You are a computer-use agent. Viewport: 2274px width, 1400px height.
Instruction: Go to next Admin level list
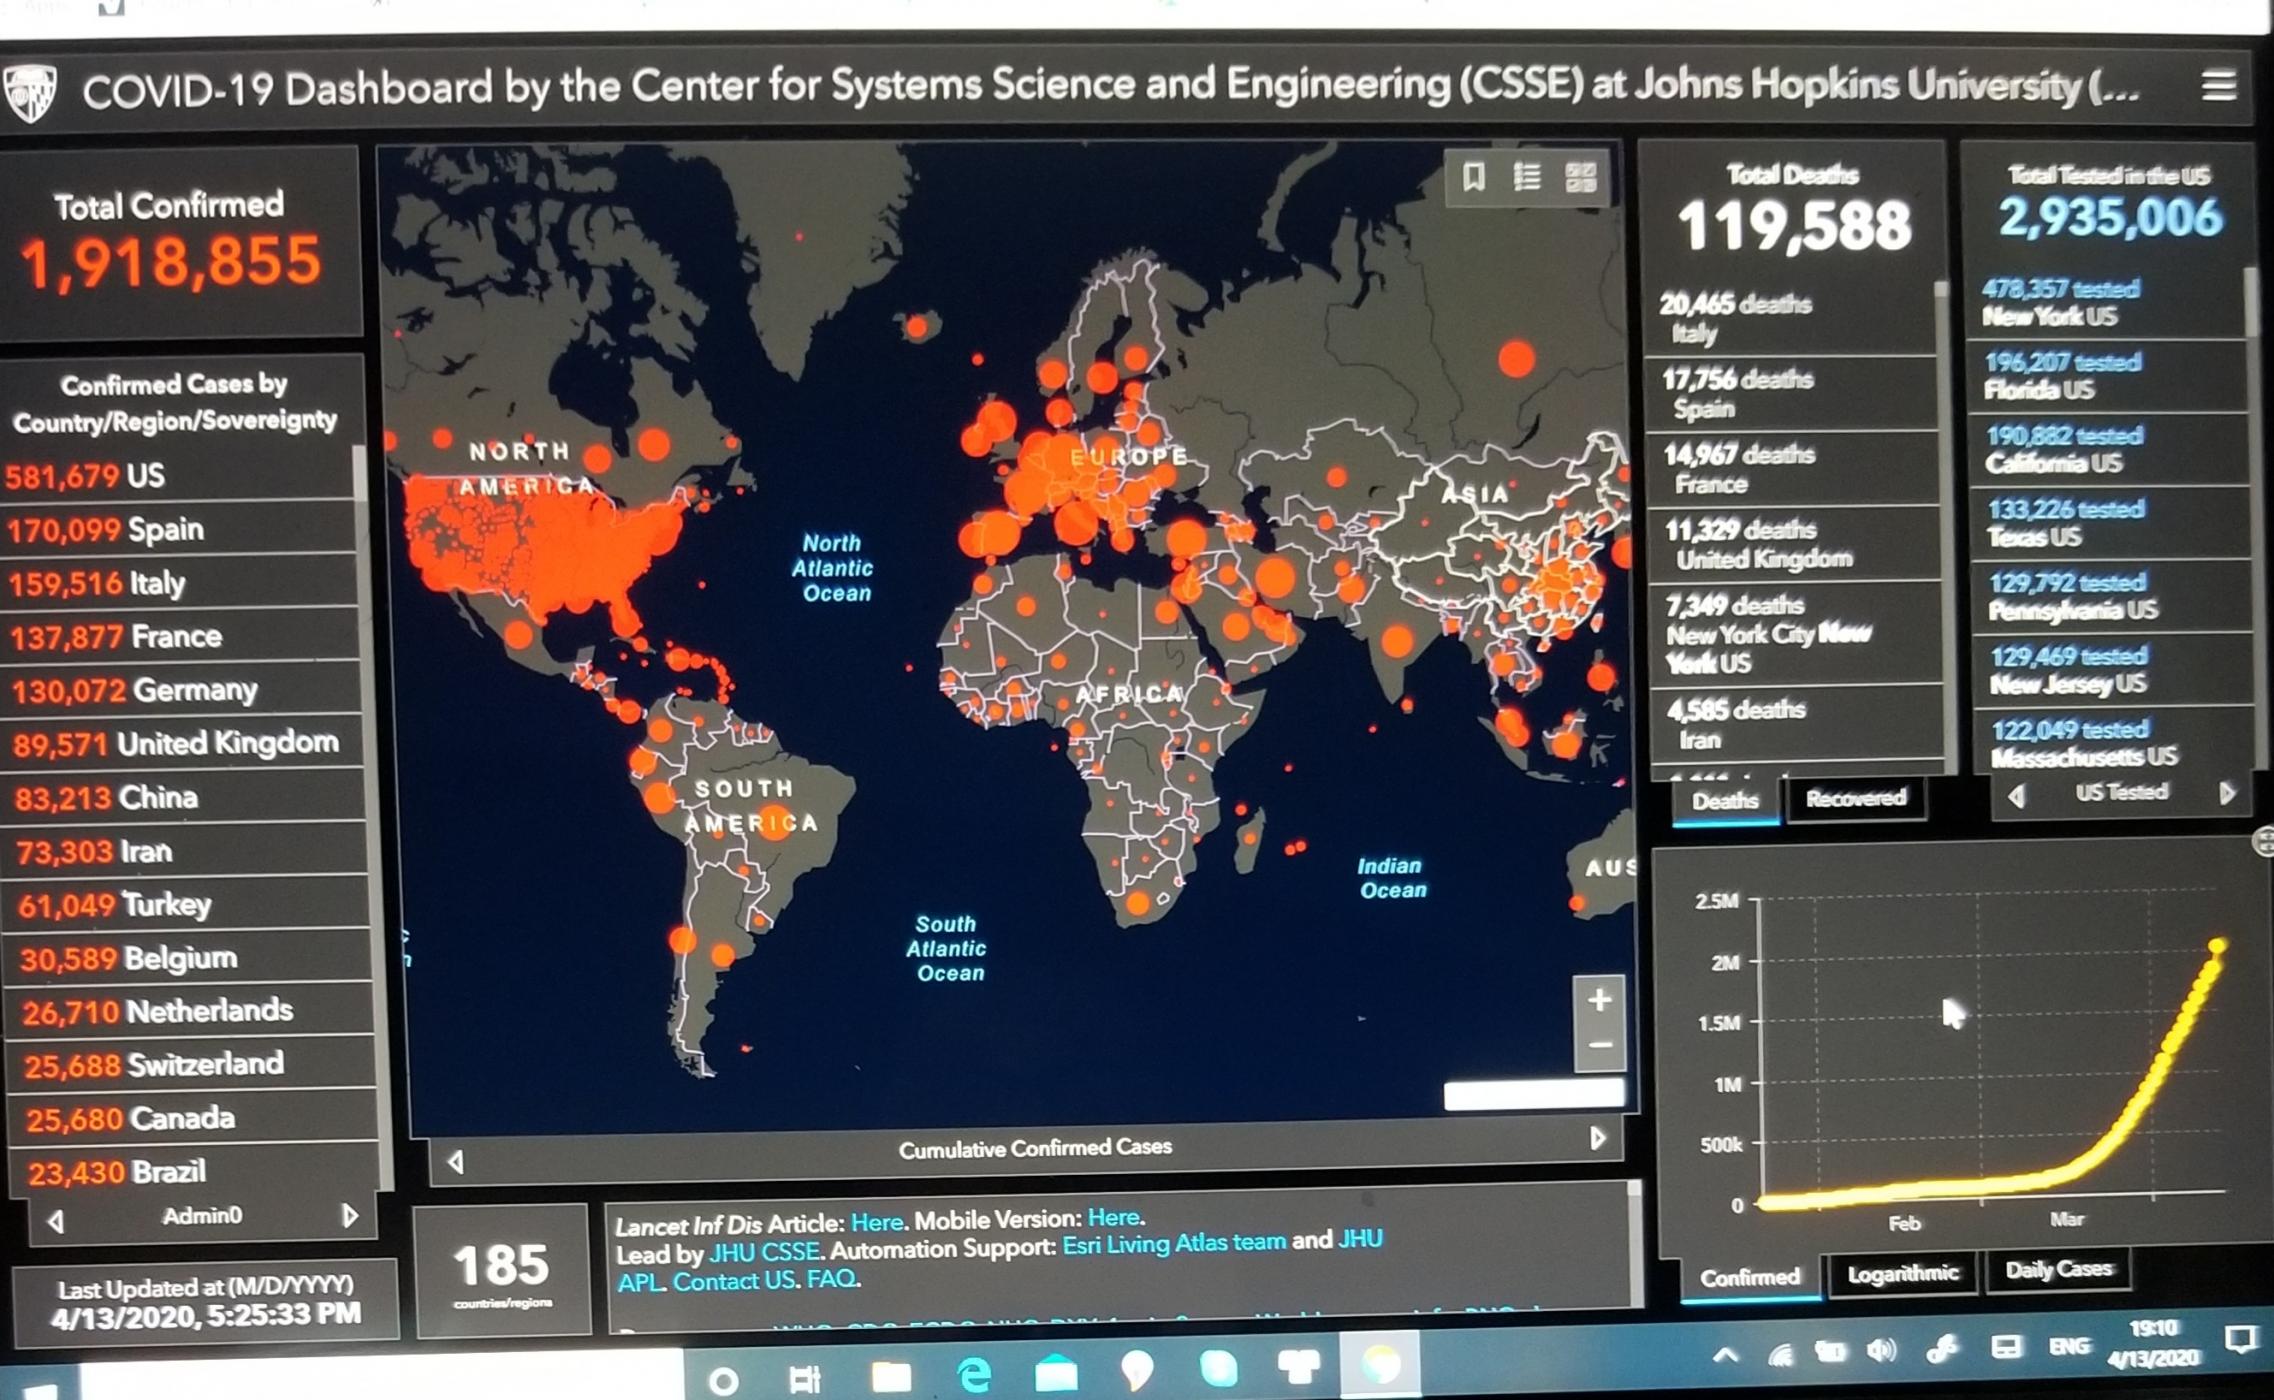pyautogui.click(x=349, y=1216)
